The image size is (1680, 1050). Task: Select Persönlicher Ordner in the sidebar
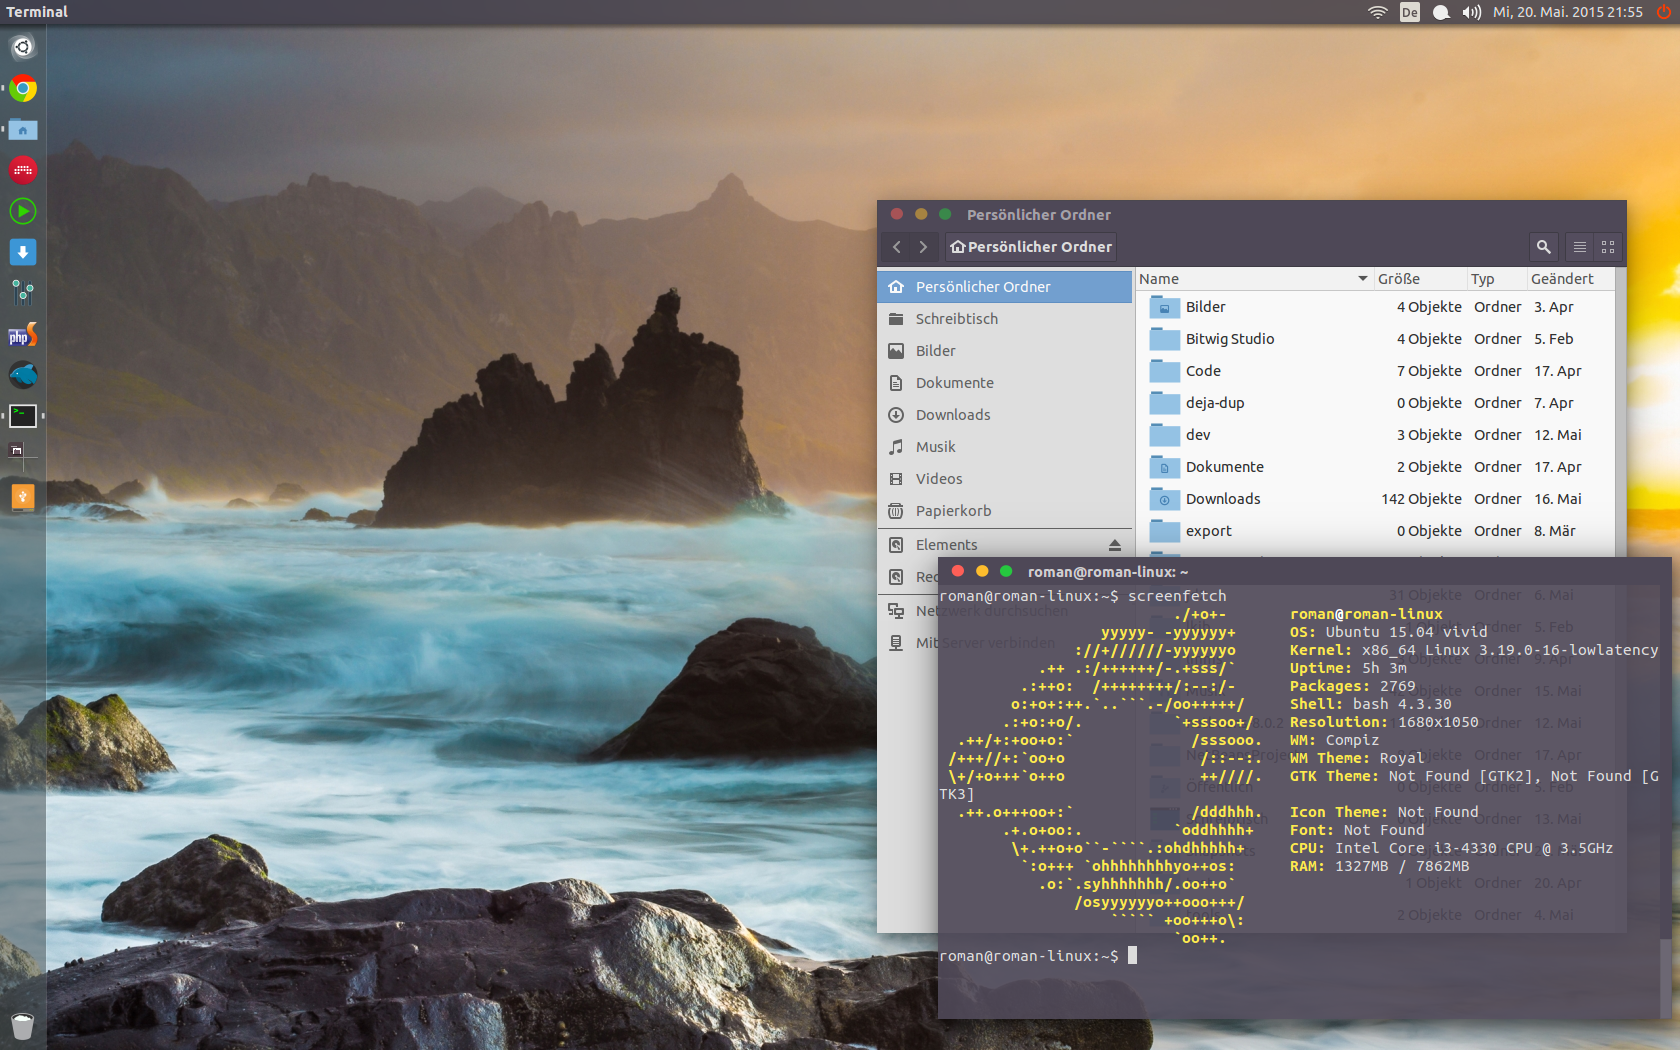click(1005, 287)
